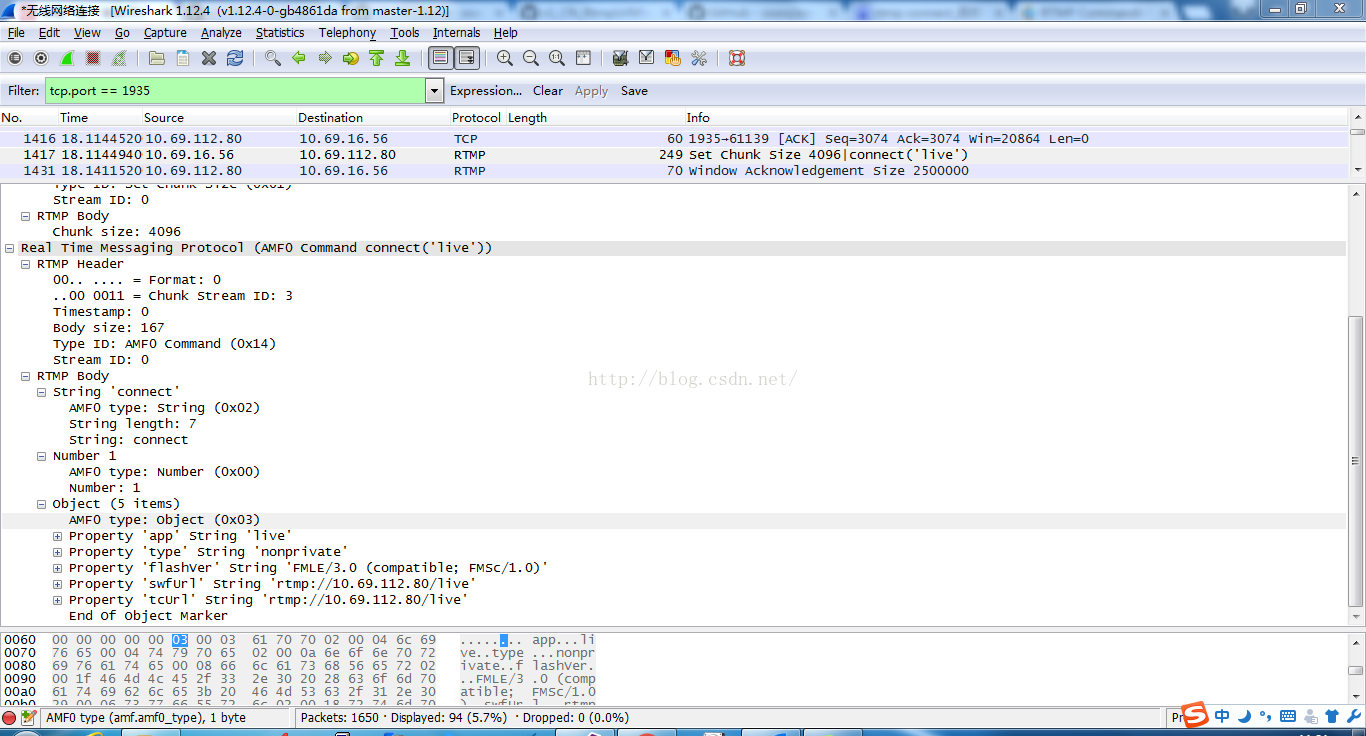Toggle Sogou Chinese/English 中 mode
Viewport: 1366px width, 736px height.
point(1222,717)
